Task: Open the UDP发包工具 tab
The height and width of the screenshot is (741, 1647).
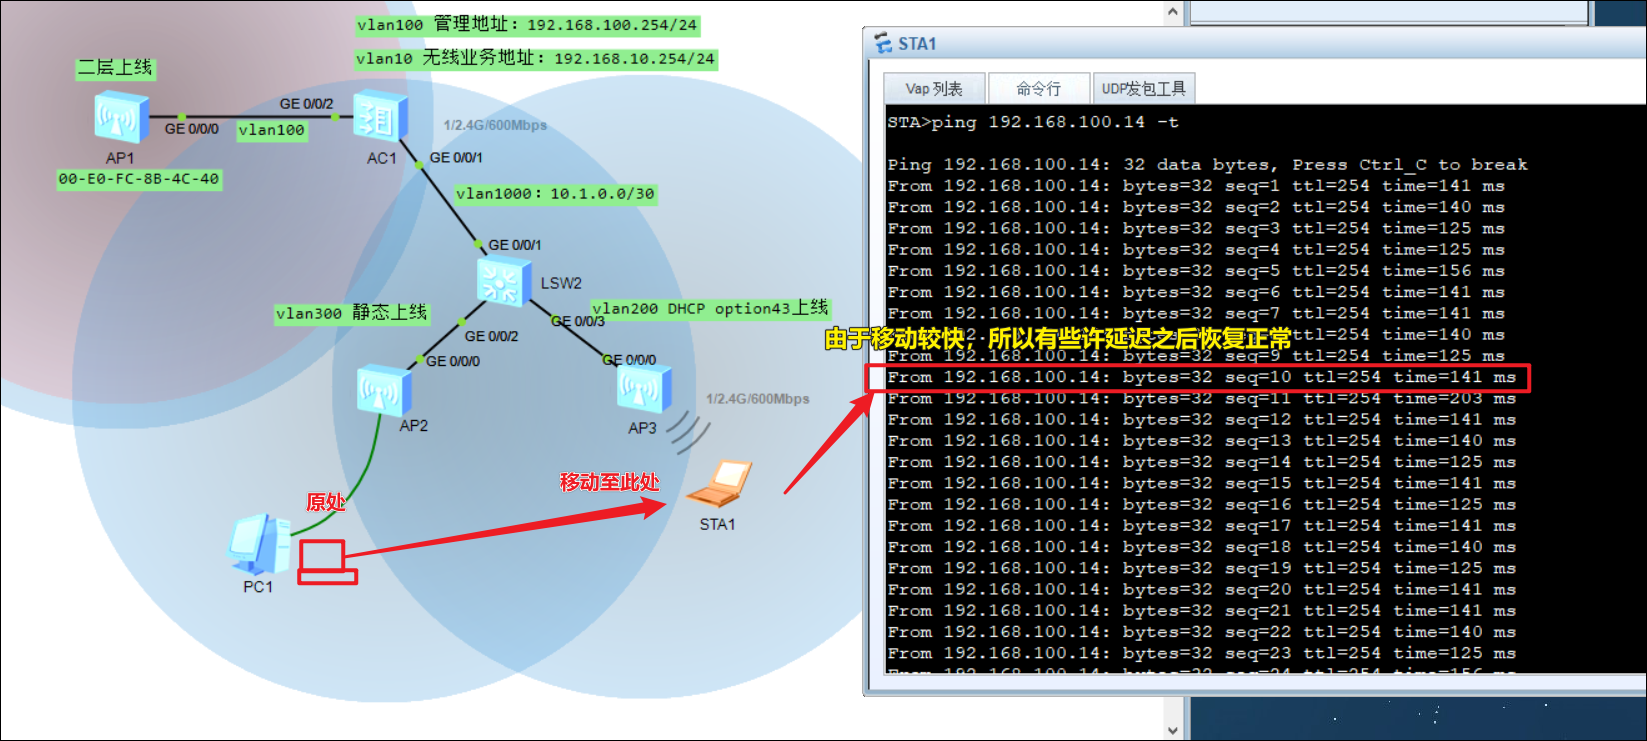Action: coord(1143,88)
